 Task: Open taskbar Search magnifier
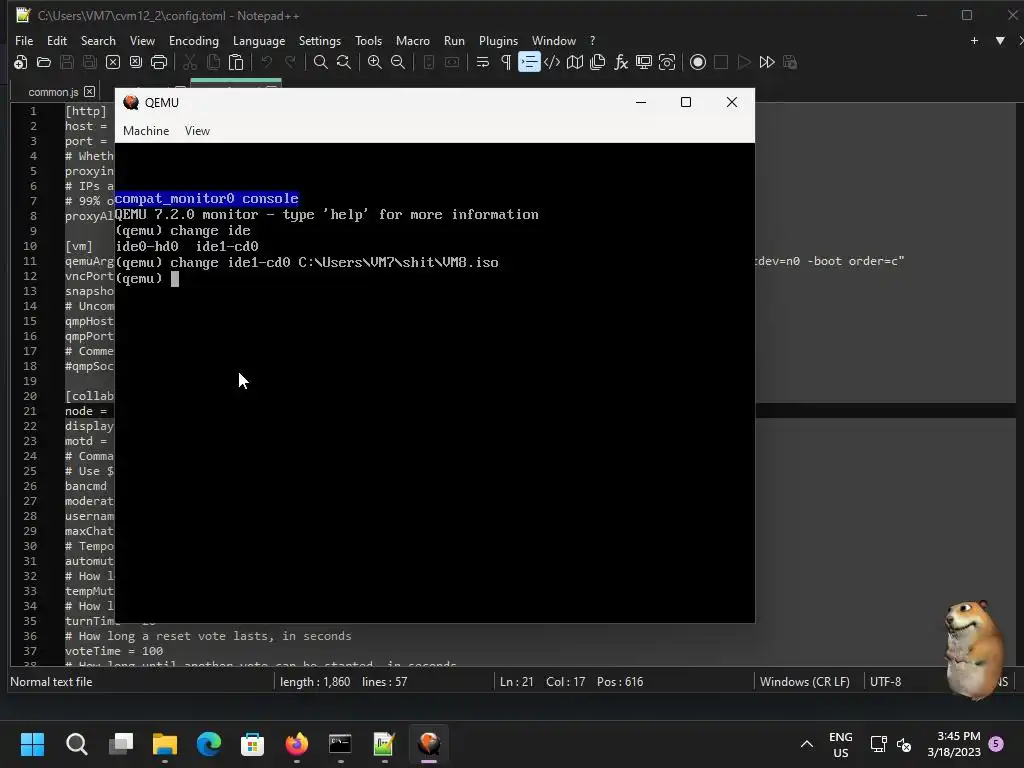pos(76,744)
